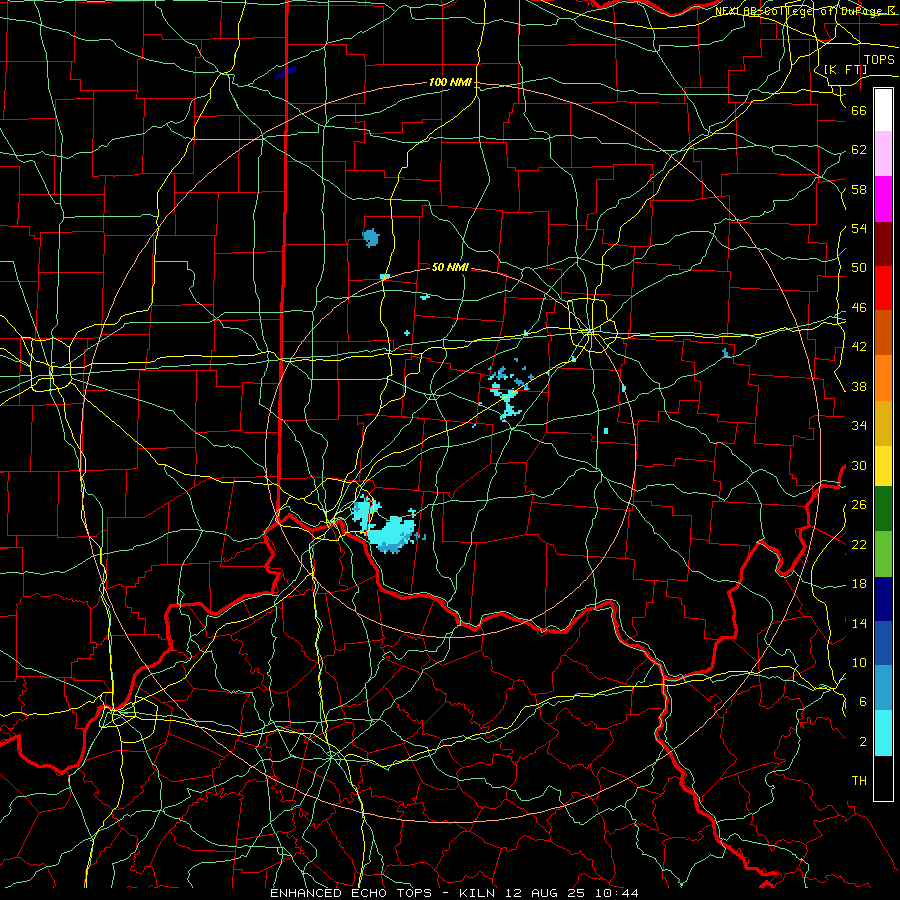900x900 pixels.
Task: Click the 34 label on the color scale
Action: pyautogui.click(x=859, y=426)
